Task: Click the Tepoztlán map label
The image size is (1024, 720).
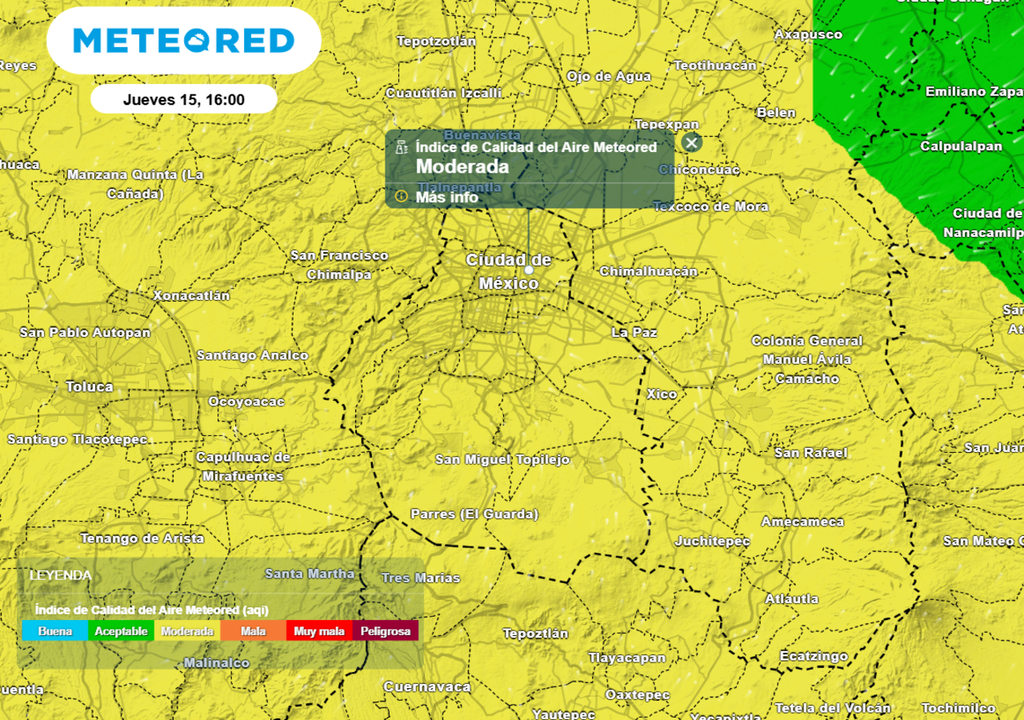Action: 536,633
